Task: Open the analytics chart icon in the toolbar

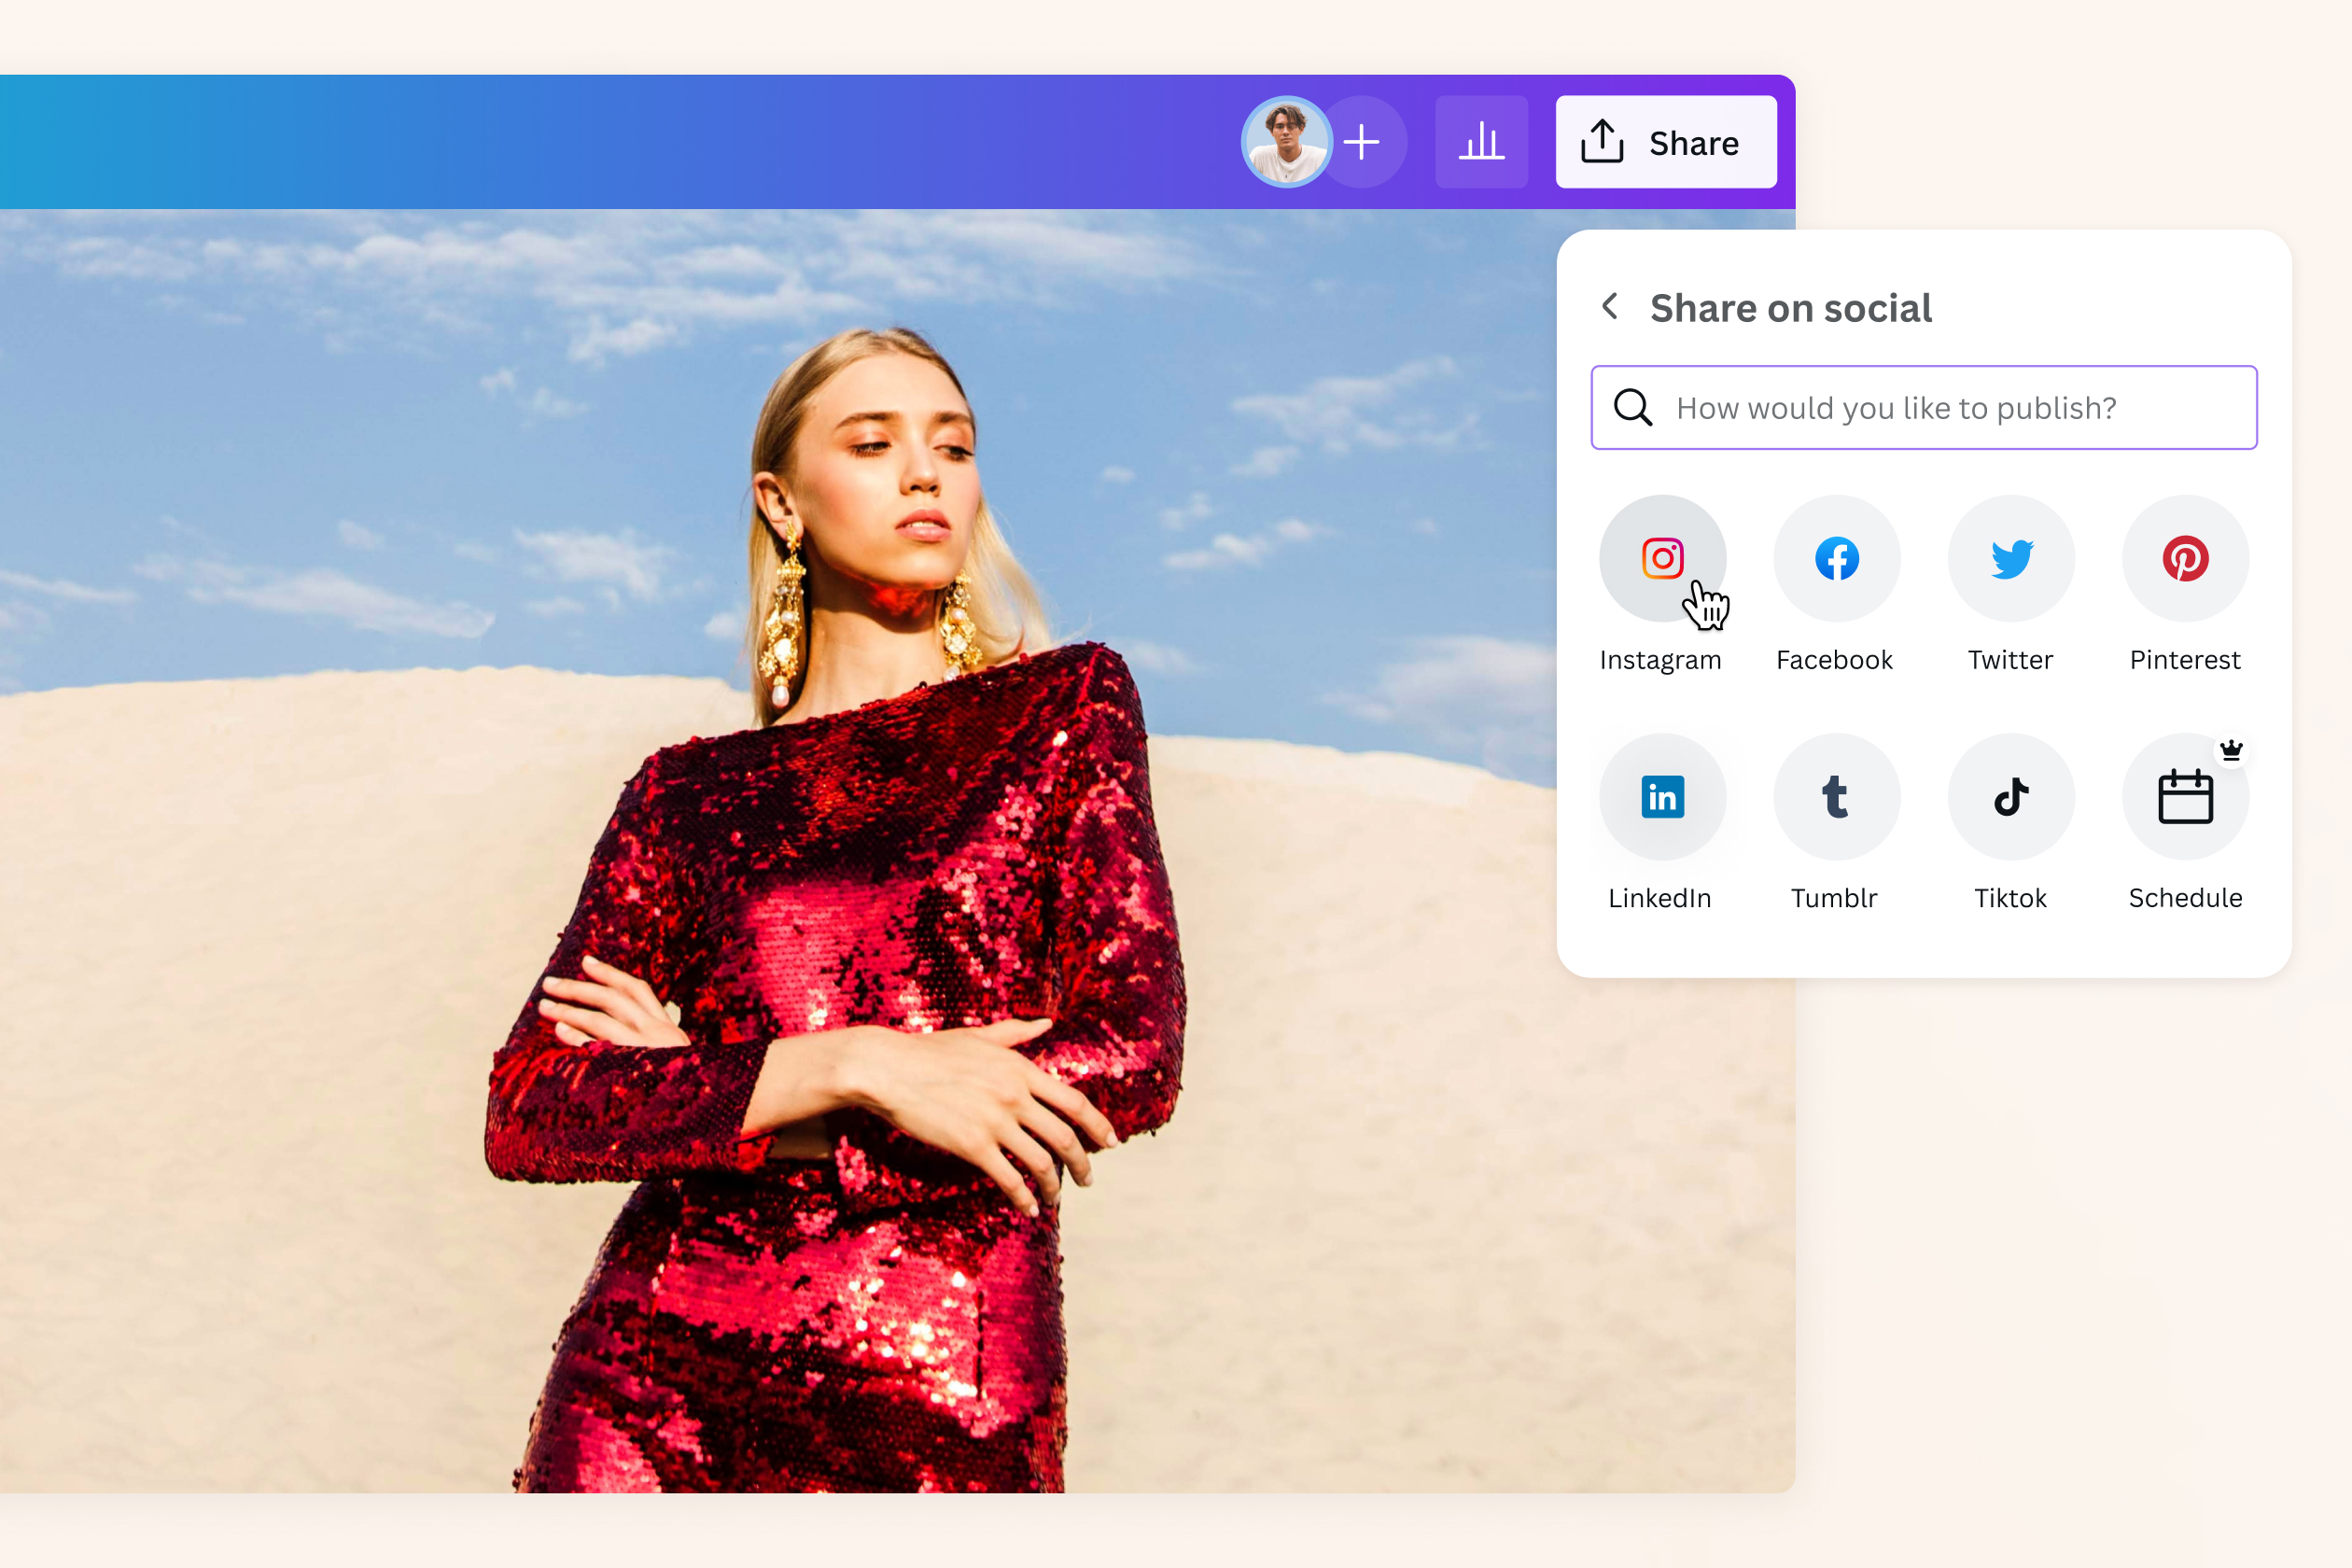Action: click(1481, 142)
